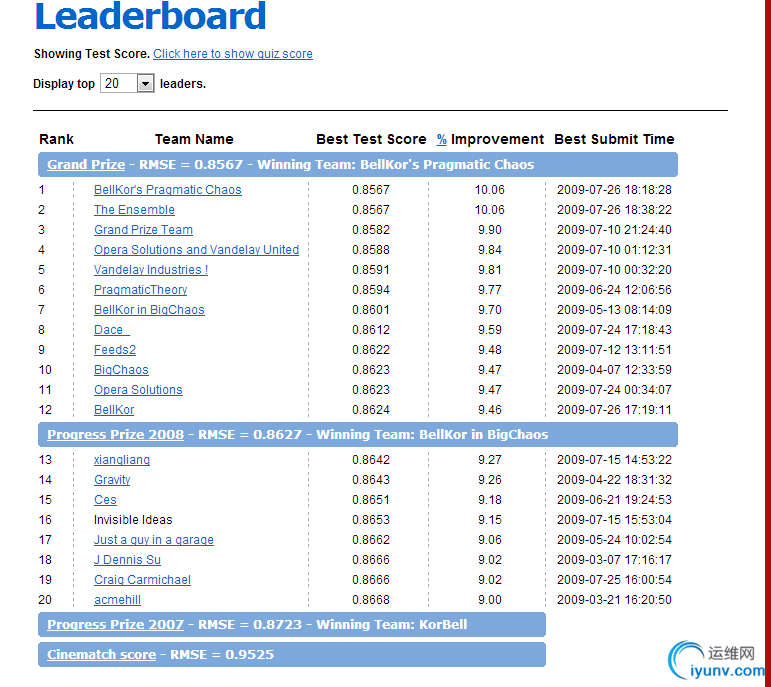Click submit time 2009-03-07 17:16:17
The width and height of the screenshot is (771, 687).
pyautogui.click(x=614, y=560)
